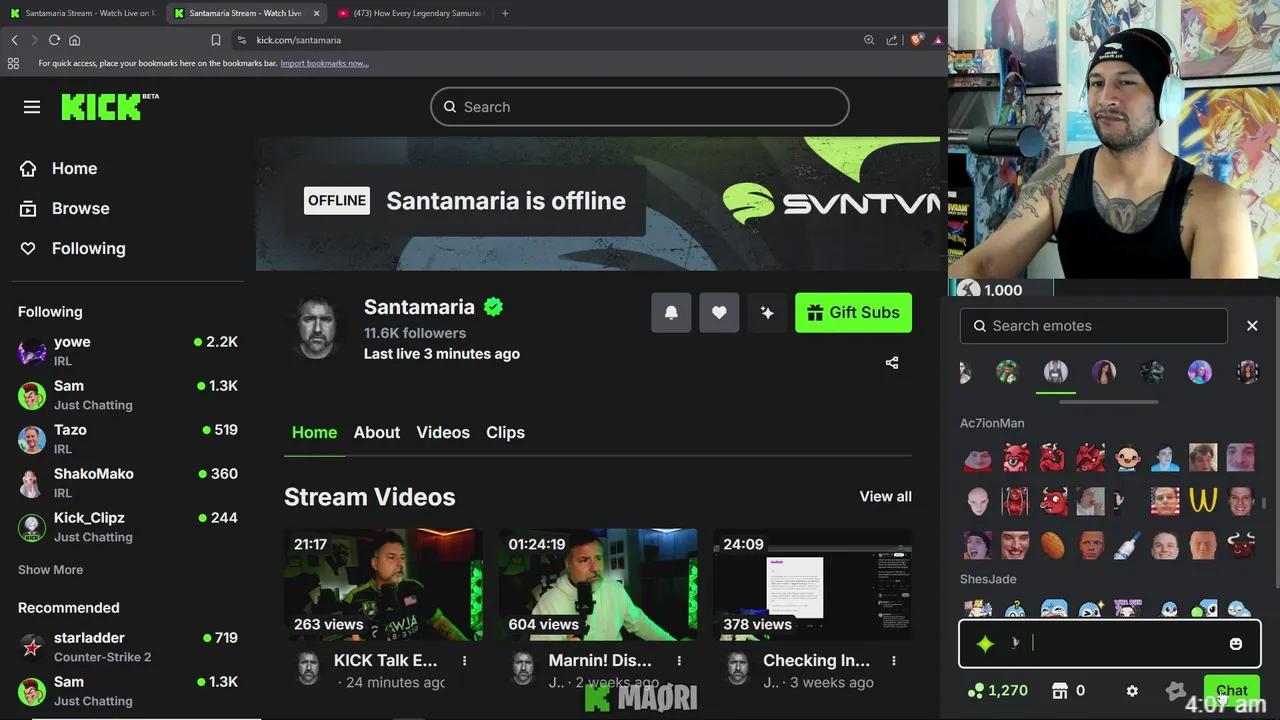The image size is (1280, 720).
Task: Click the heart follow button
Action: click(719, 313)
